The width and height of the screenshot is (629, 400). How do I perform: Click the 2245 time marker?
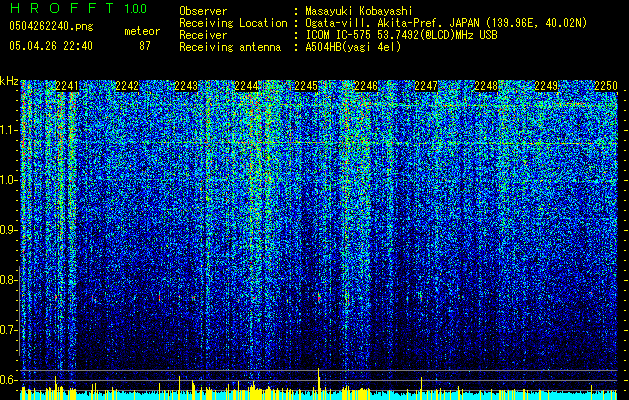[306, 86]
